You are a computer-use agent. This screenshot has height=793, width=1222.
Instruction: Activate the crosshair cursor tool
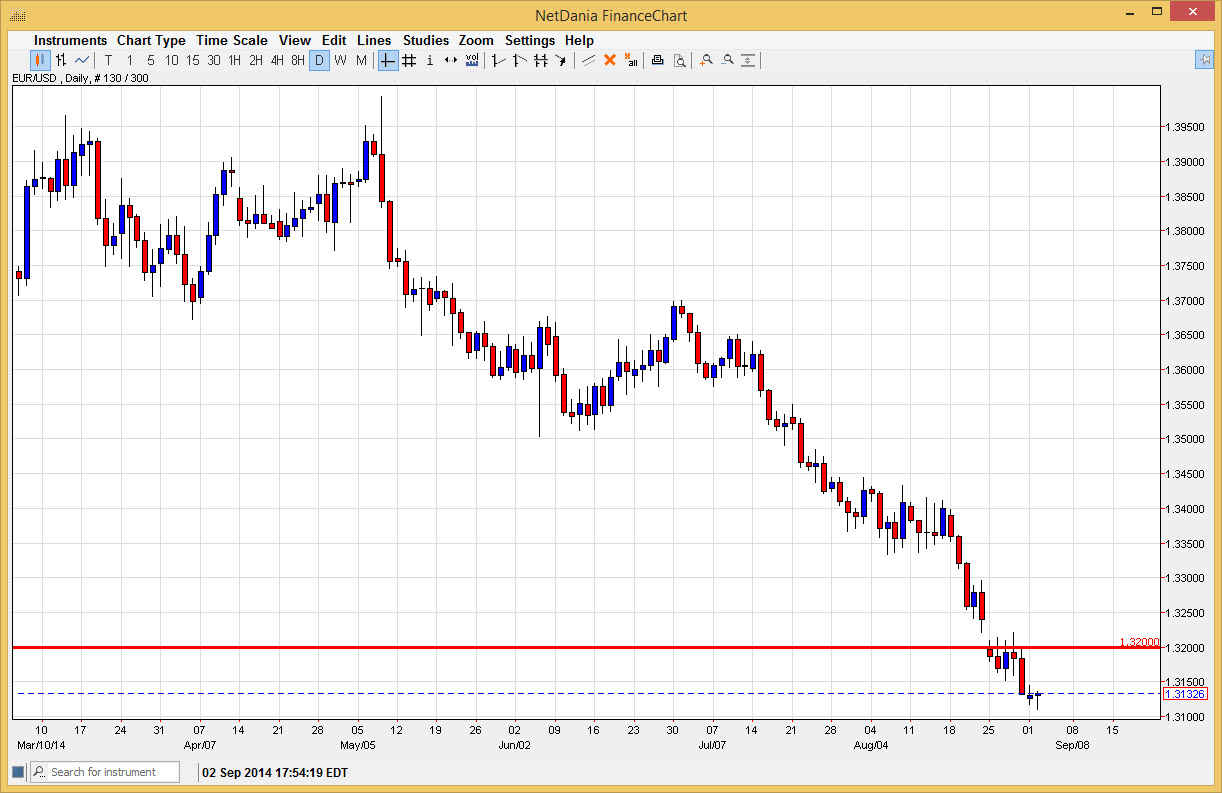click(x=388, y=60)
